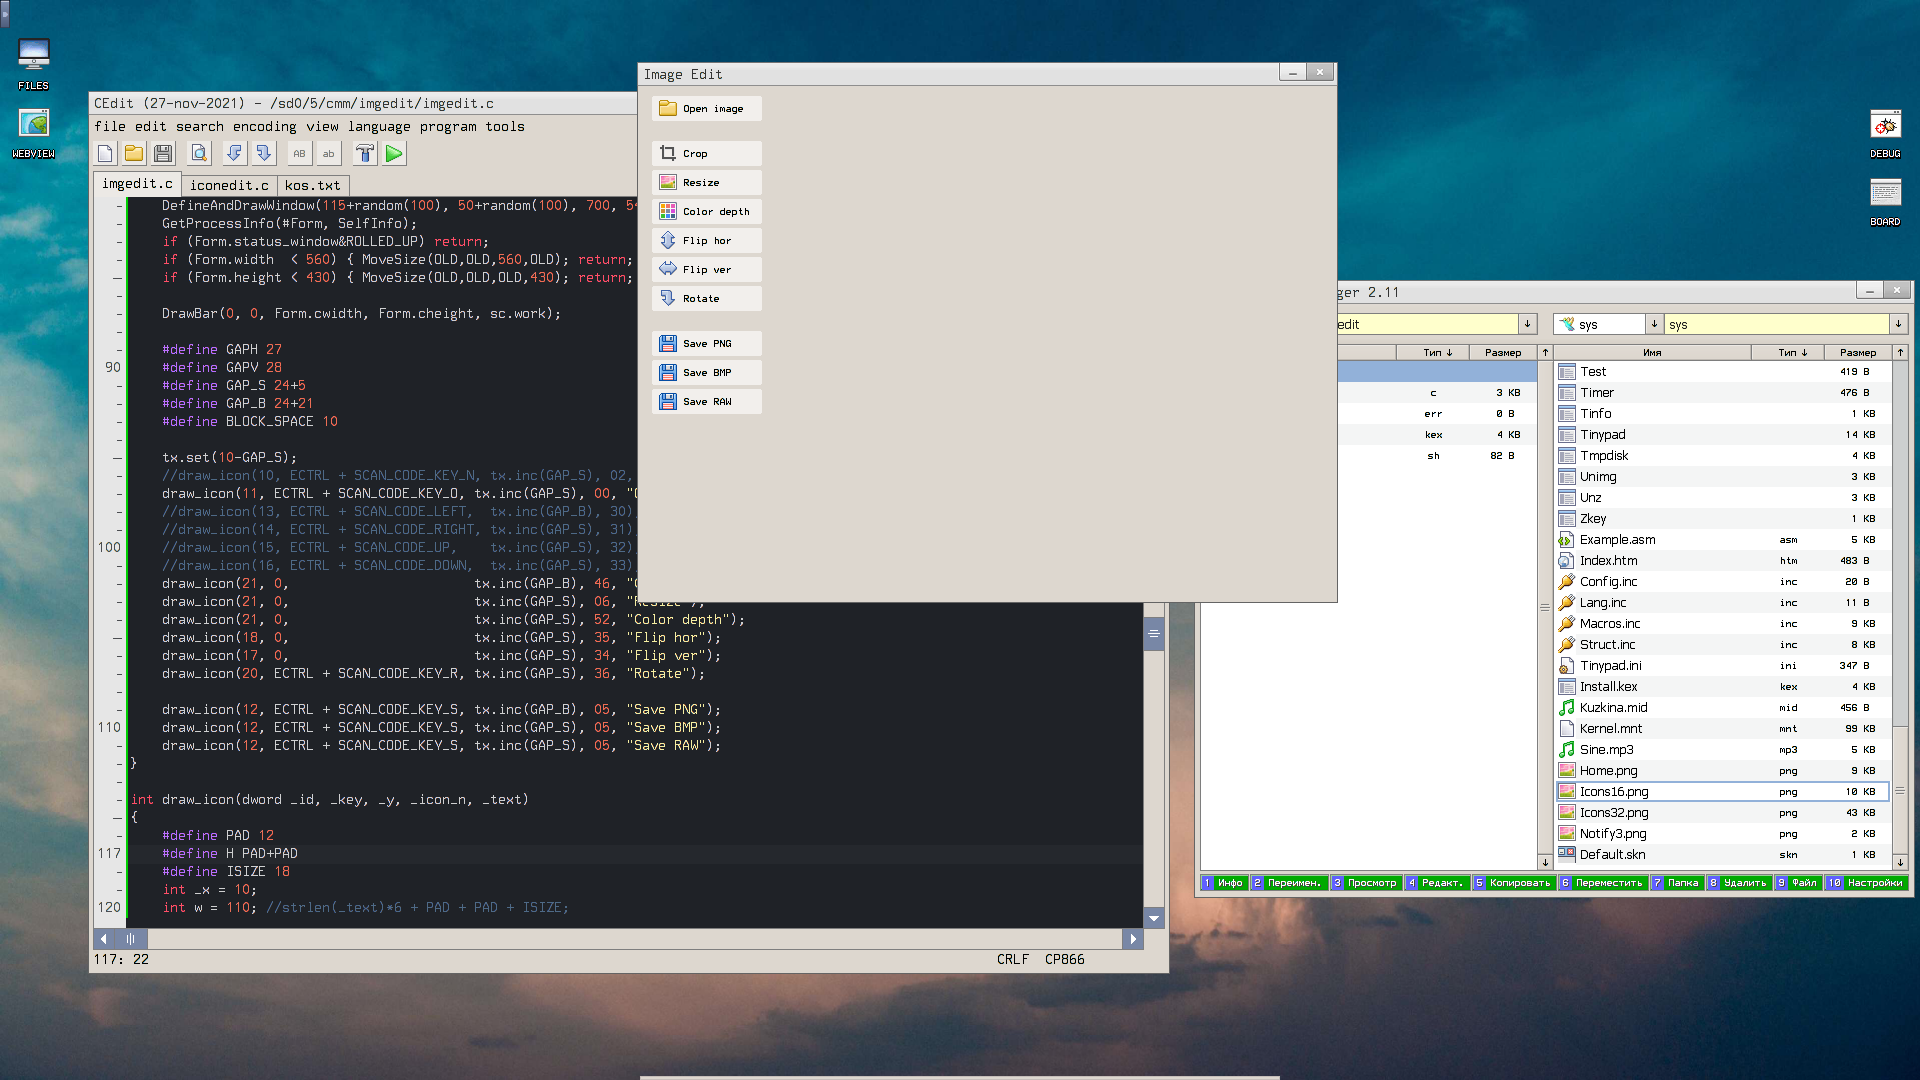Click the hammer Compile icon
Screen dimensions: 1920x1080
(x=365, y=154)
